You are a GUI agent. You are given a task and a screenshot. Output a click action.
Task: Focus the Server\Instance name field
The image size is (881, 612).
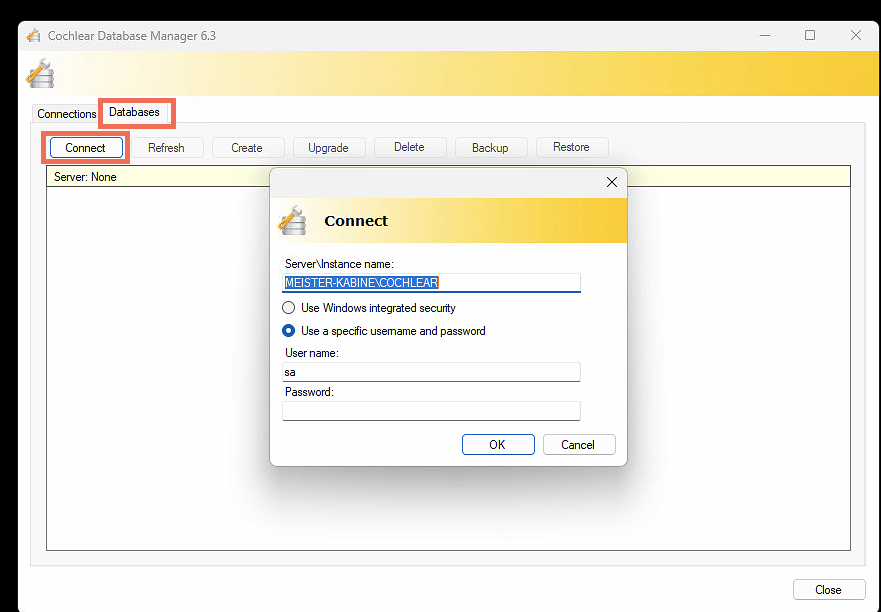click(x=431, y=283)
